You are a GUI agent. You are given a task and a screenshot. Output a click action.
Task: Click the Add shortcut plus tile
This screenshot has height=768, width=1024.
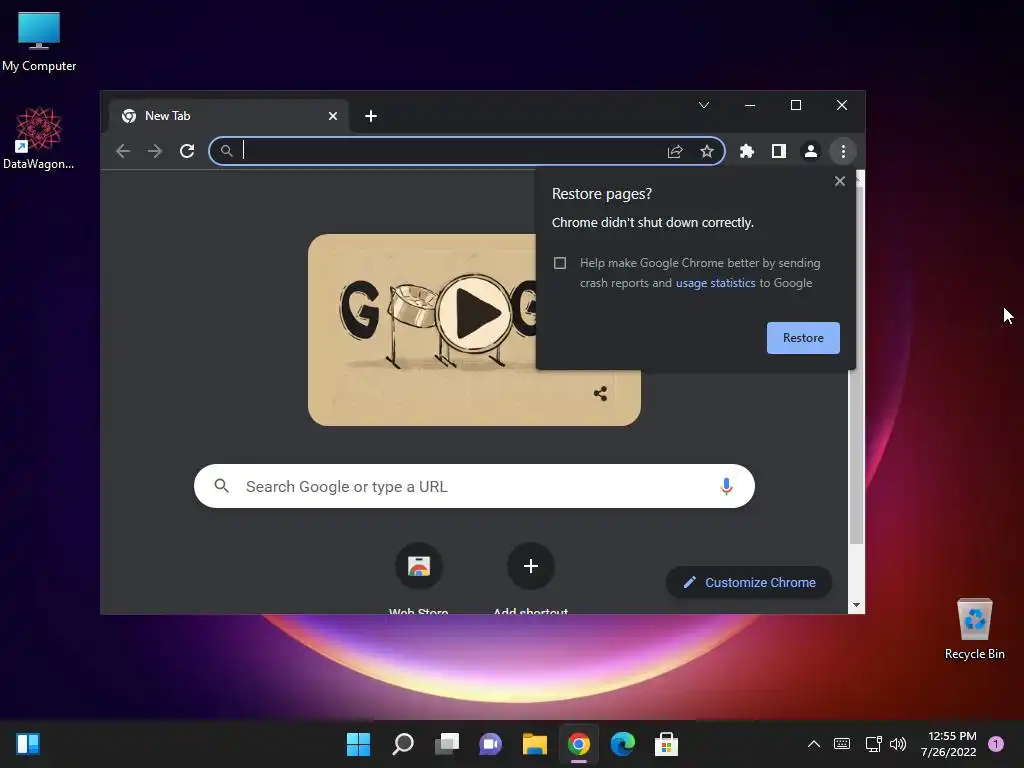click(x=531, y=566)
